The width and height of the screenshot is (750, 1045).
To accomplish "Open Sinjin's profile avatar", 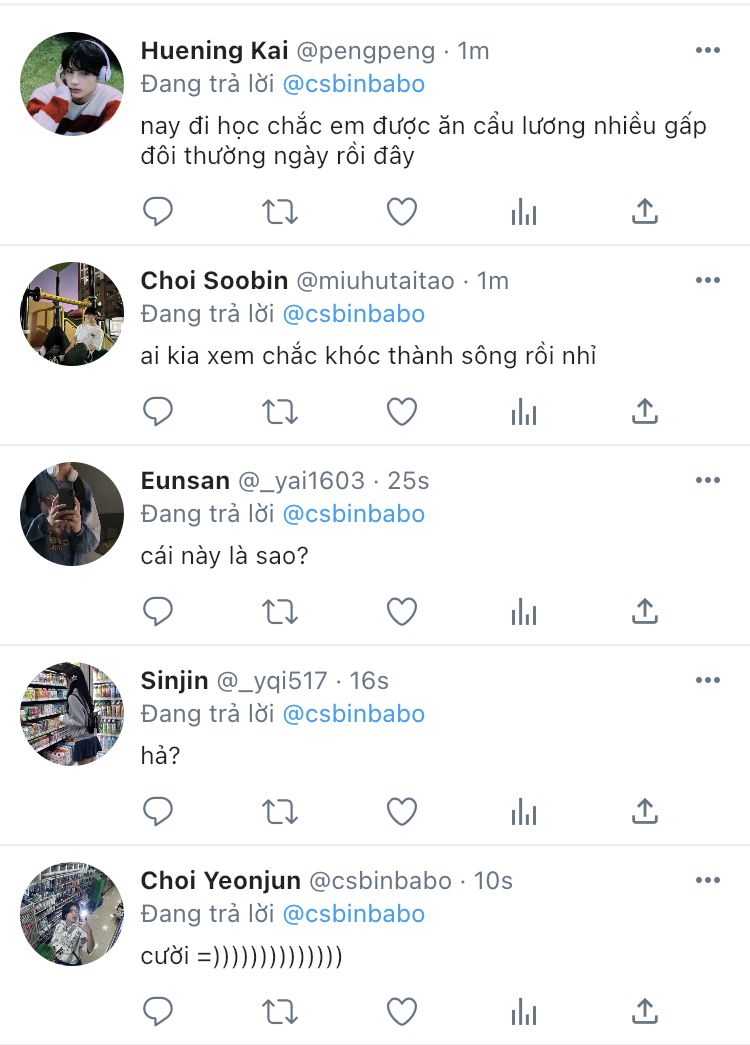I will pyautogui.click(x=72, y=714).
